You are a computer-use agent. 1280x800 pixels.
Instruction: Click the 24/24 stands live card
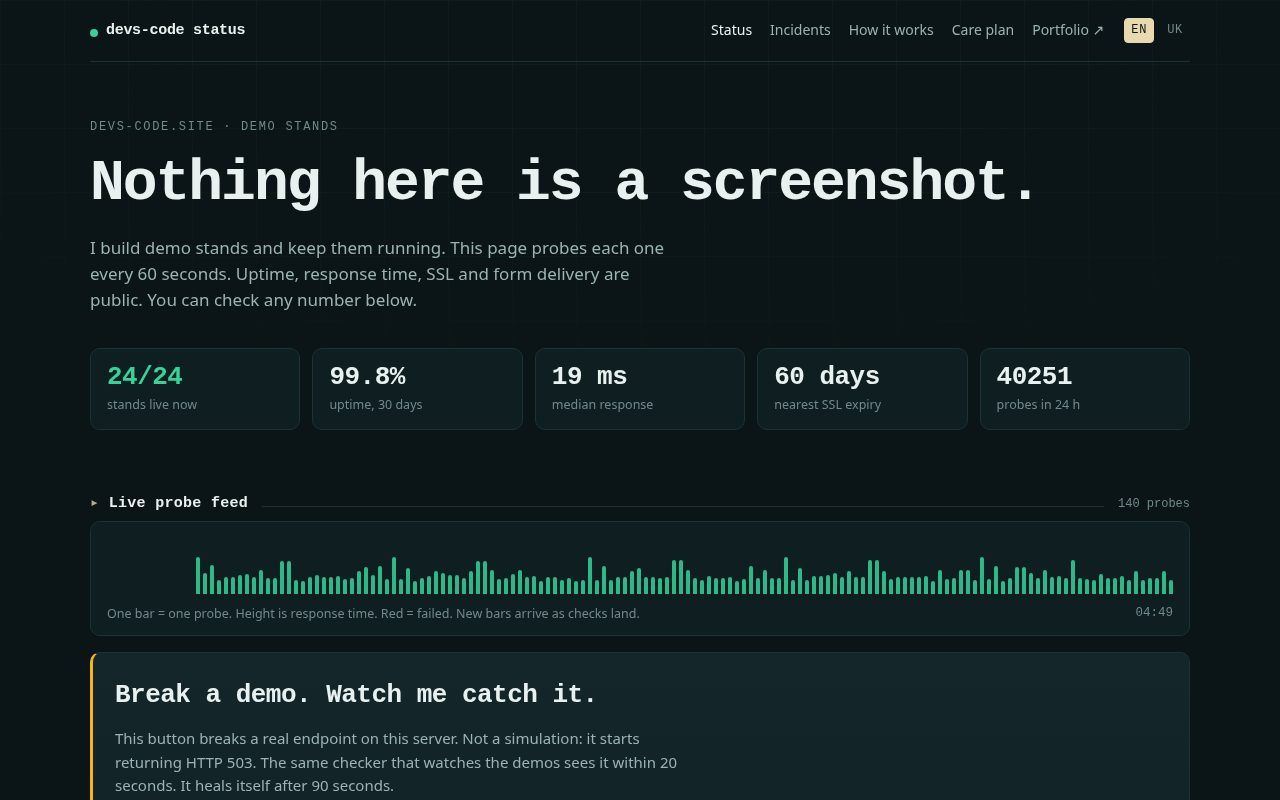[195, 389]
